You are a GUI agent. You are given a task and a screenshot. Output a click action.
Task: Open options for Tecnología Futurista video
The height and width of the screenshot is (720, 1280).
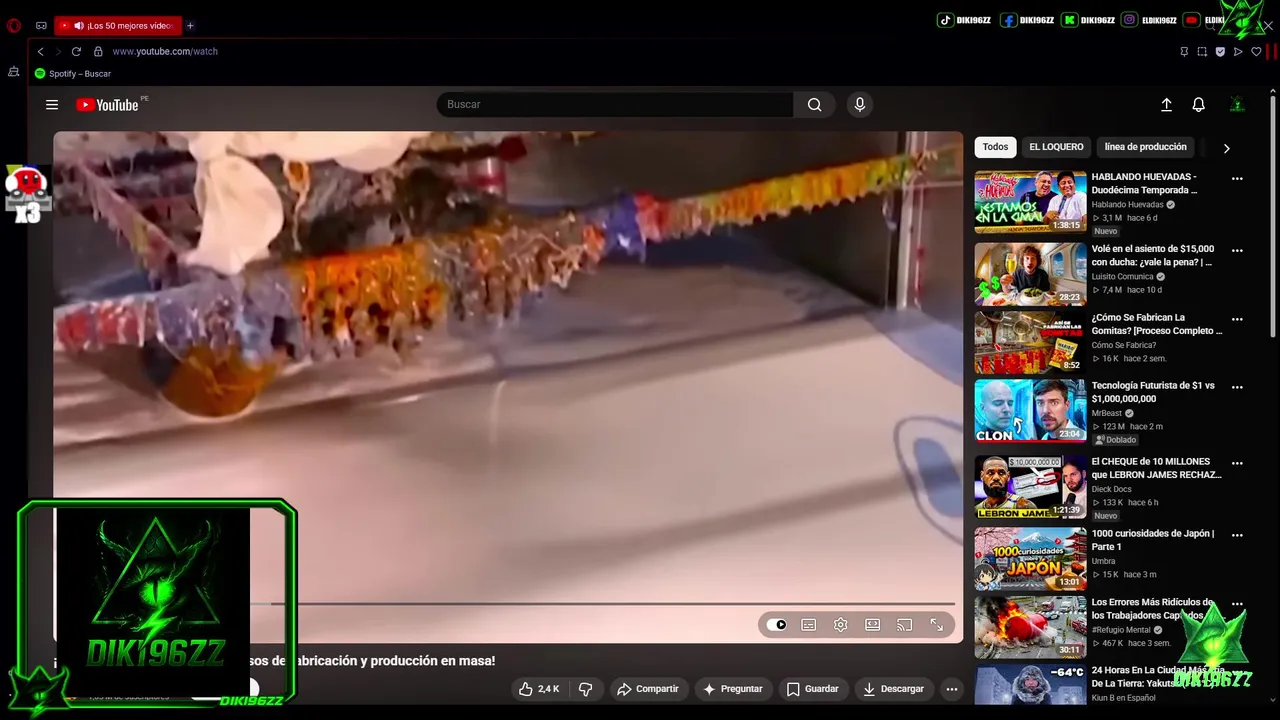pyautogui.click(x=1237, y=388)
